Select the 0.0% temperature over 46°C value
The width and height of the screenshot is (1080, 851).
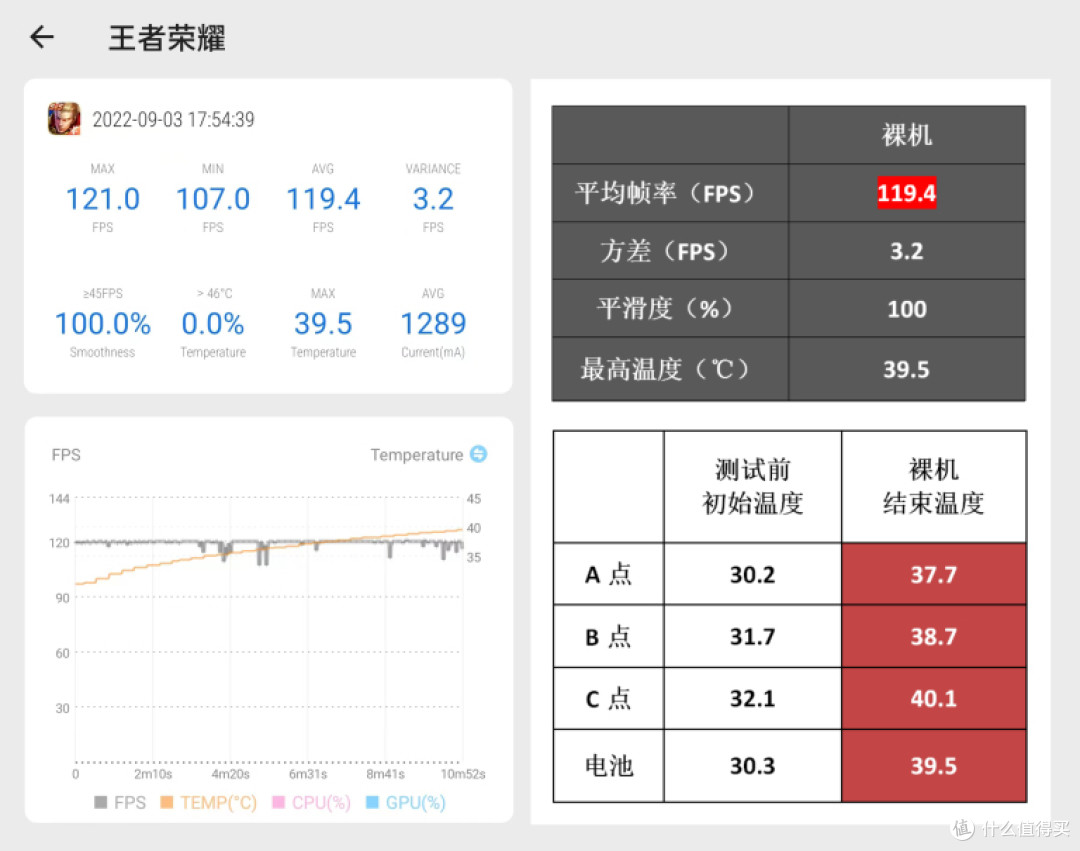coord(213,324)
